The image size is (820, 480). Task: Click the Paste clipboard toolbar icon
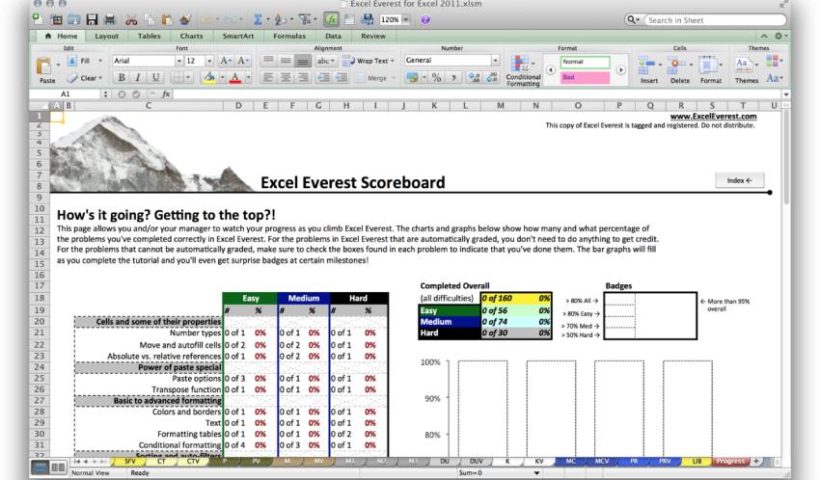pos(167,20)
